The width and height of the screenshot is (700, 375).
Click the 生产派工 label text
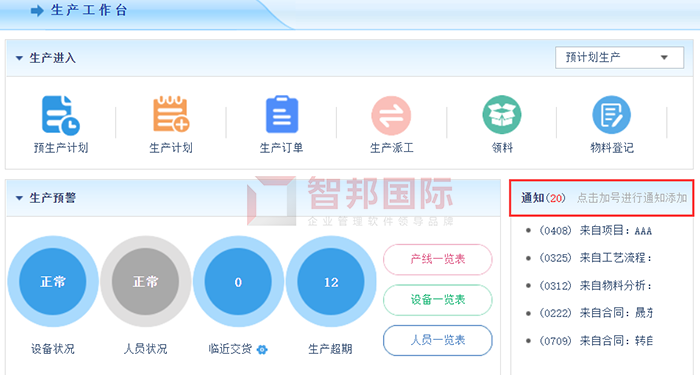392,148
